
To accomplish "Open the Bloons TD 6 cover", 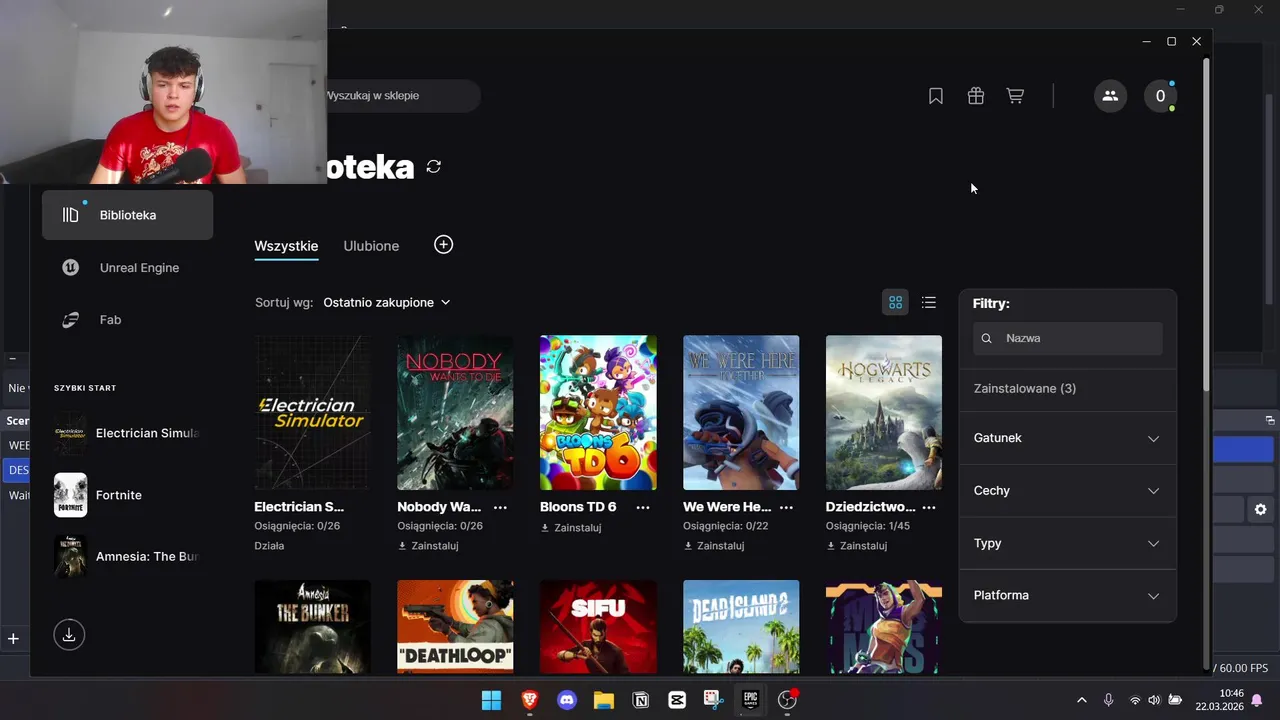I will (598, 412).
